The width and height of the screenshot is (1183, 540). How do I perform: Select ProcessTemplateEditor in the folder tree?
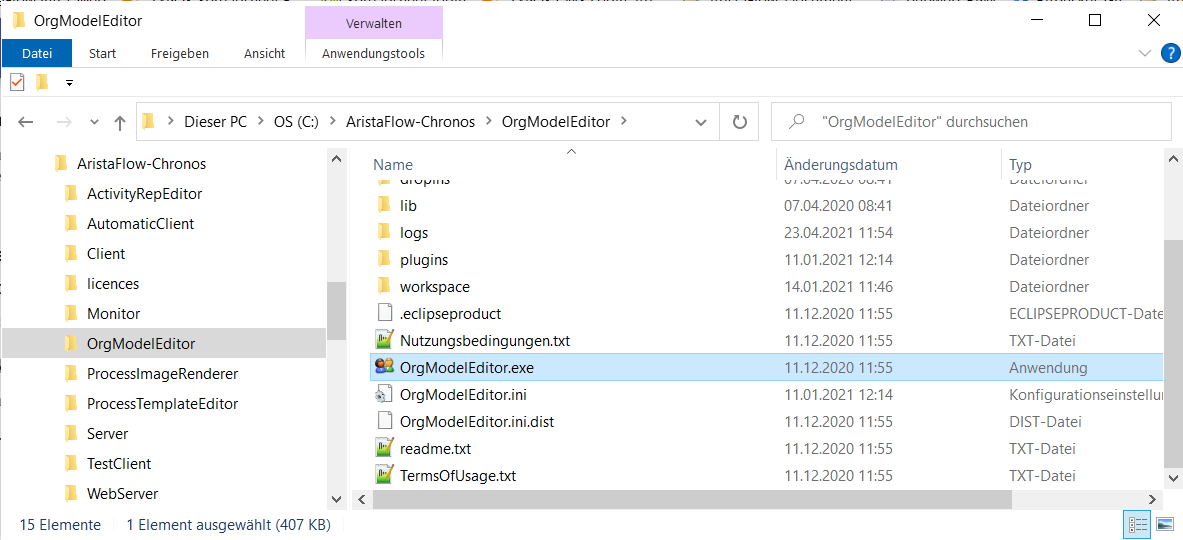coord(162,404)
